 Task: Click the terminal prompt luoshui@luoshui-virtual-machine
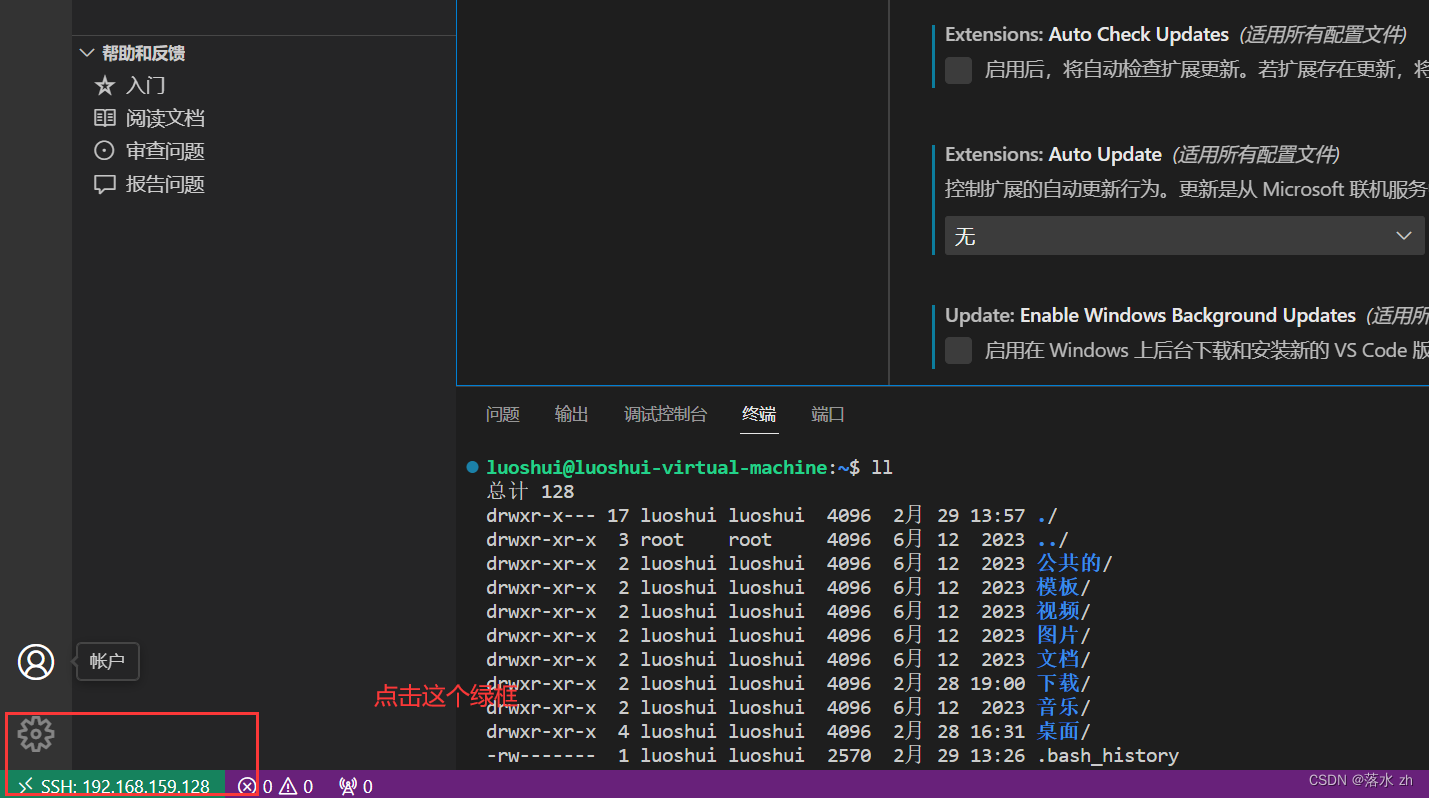658,467
